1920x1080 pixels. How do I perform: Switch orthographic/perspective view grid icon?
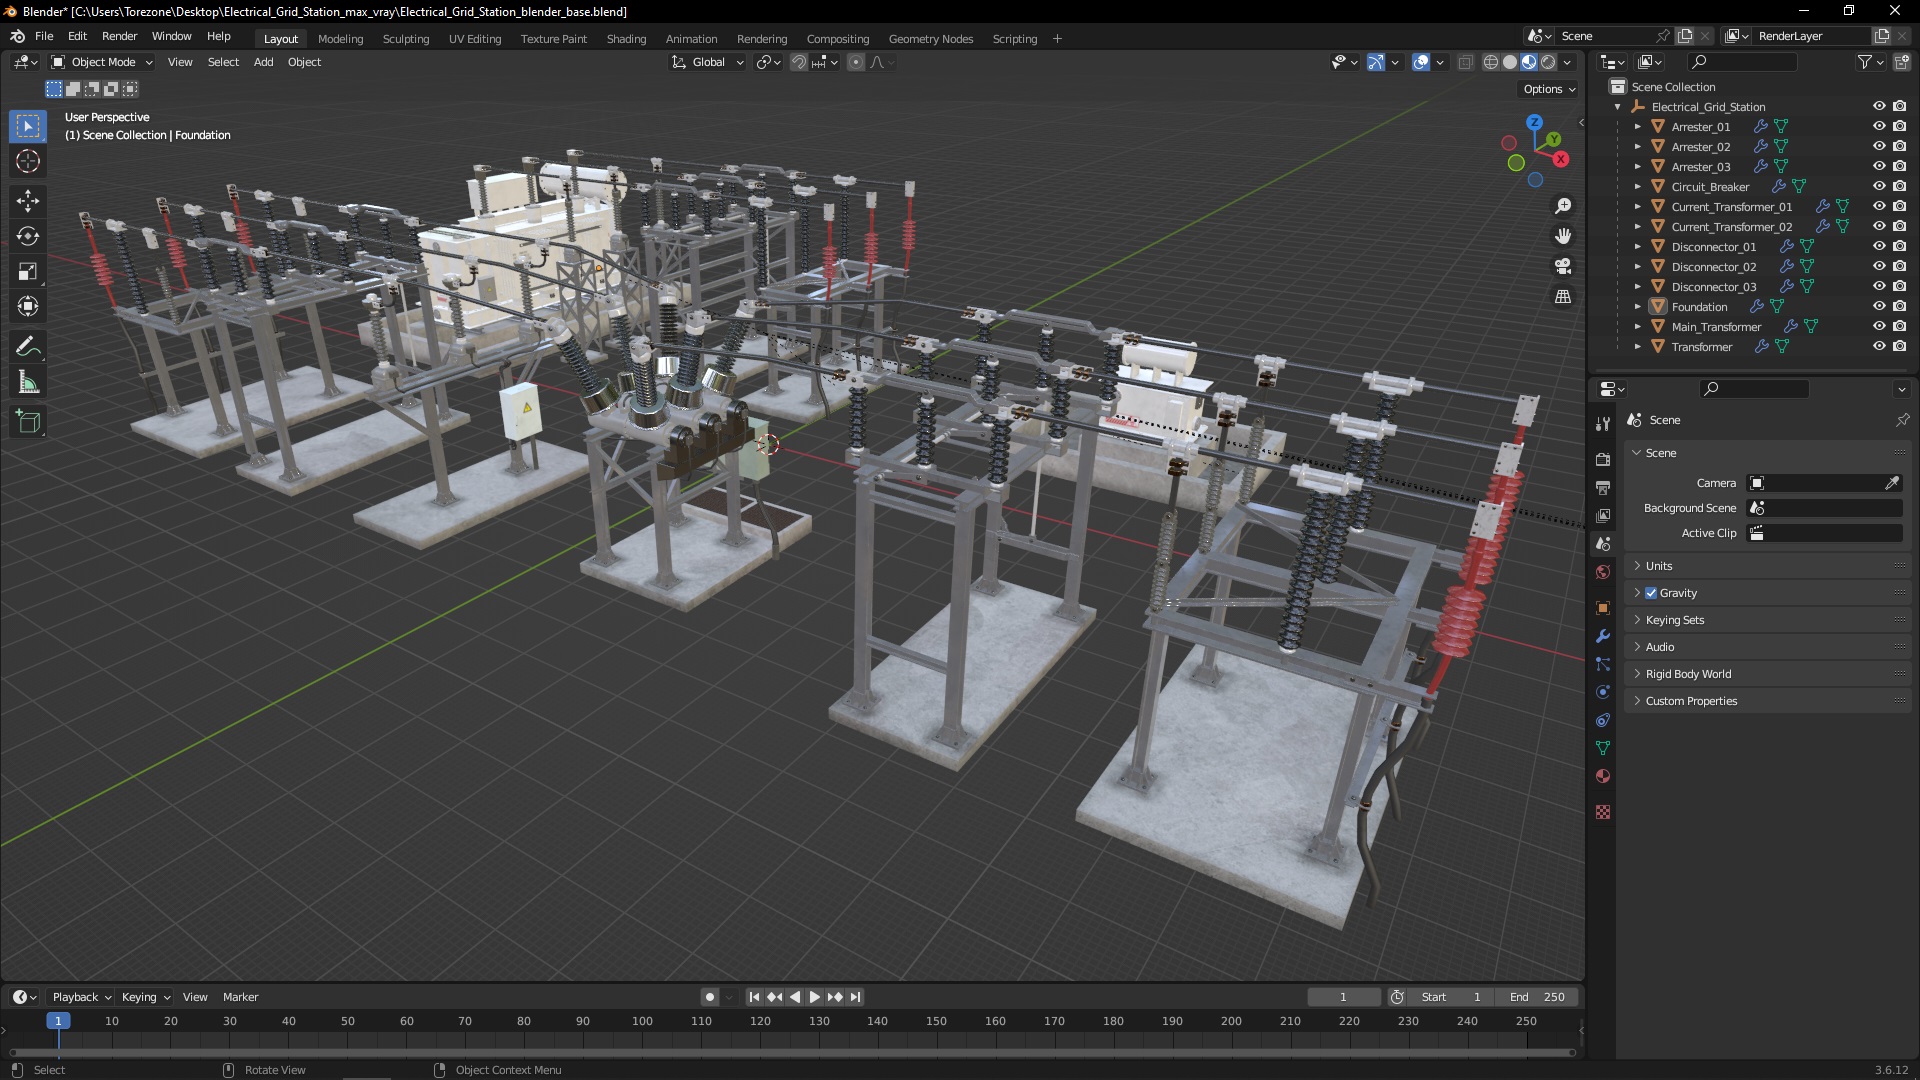click(1563, 297)
